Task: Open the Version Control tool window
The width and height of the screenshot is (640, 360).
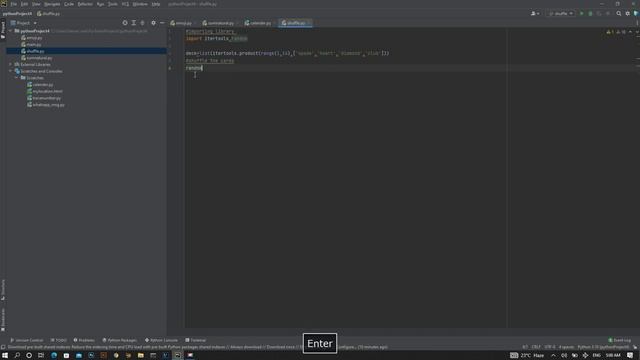Action: pos(27,340)
